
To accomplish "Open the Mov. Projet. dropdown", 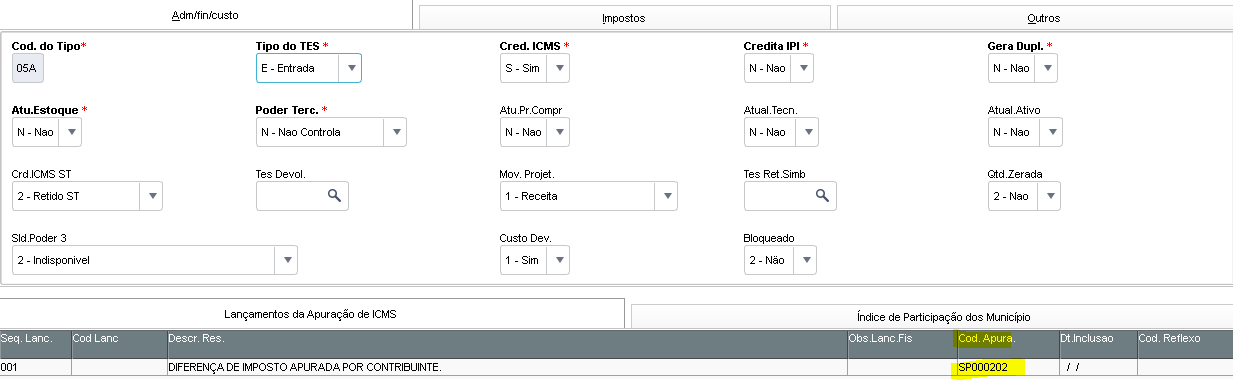I will point(667,196).
